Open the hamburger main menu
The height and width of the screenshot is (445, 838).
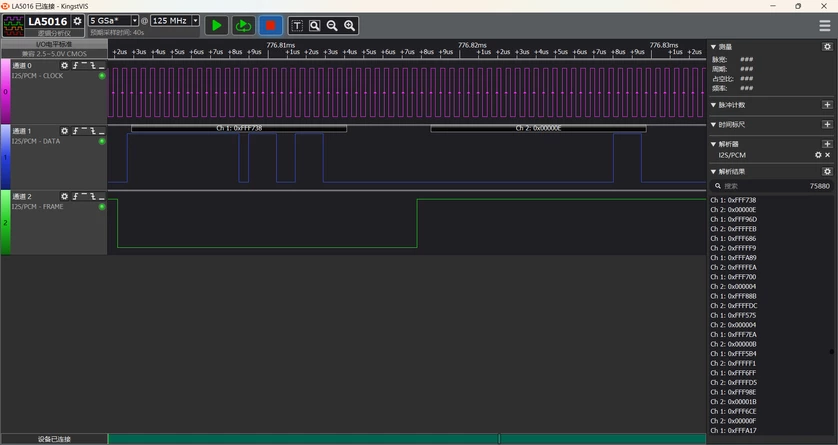click(825, 26)
